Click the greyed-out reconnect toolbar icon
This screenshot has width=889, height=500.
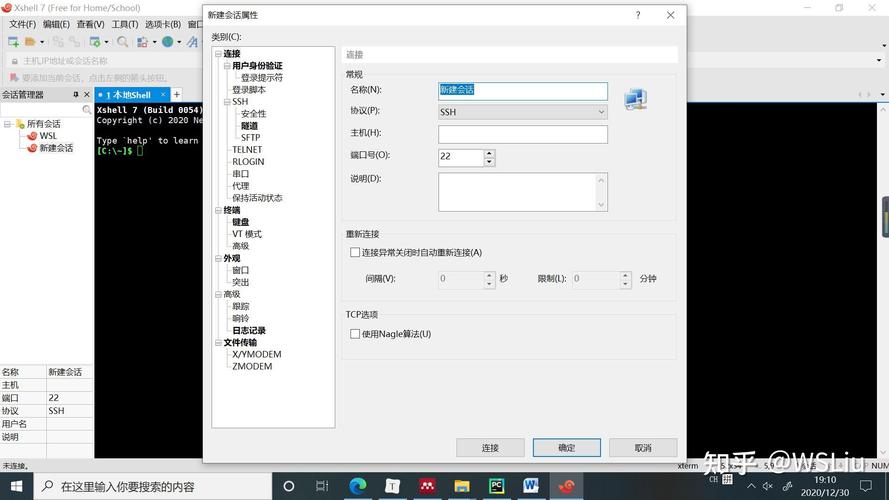[58, 41]
